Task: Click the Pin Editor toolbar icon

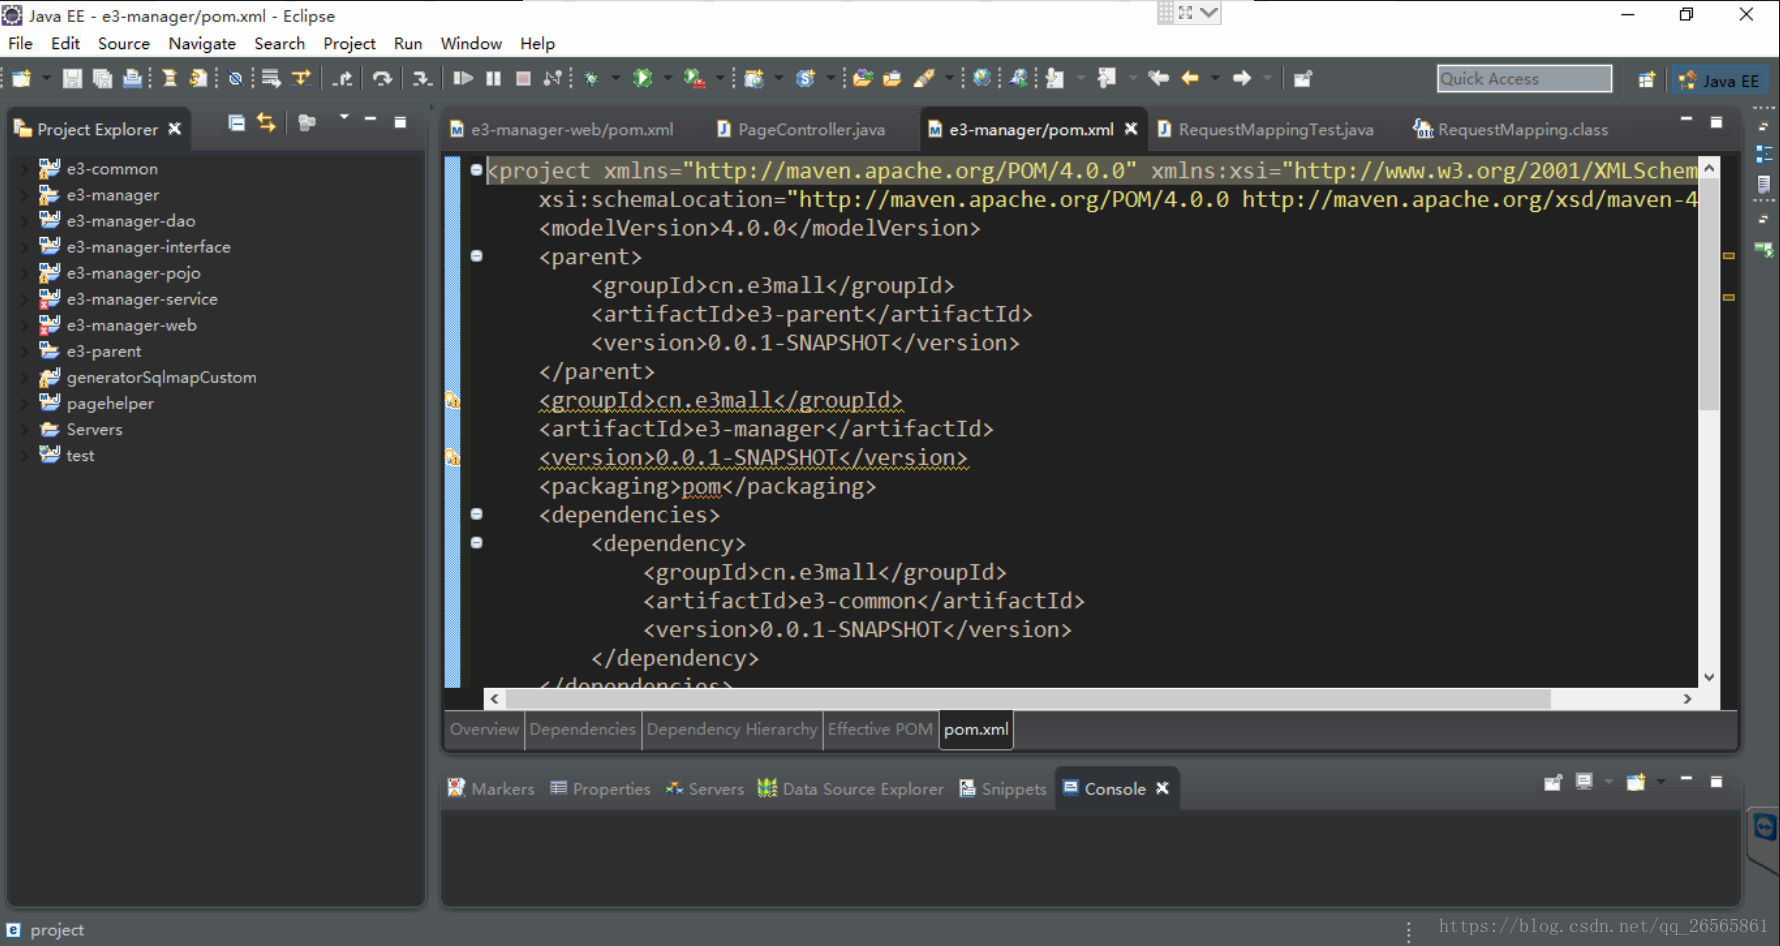Action: 1302,78
